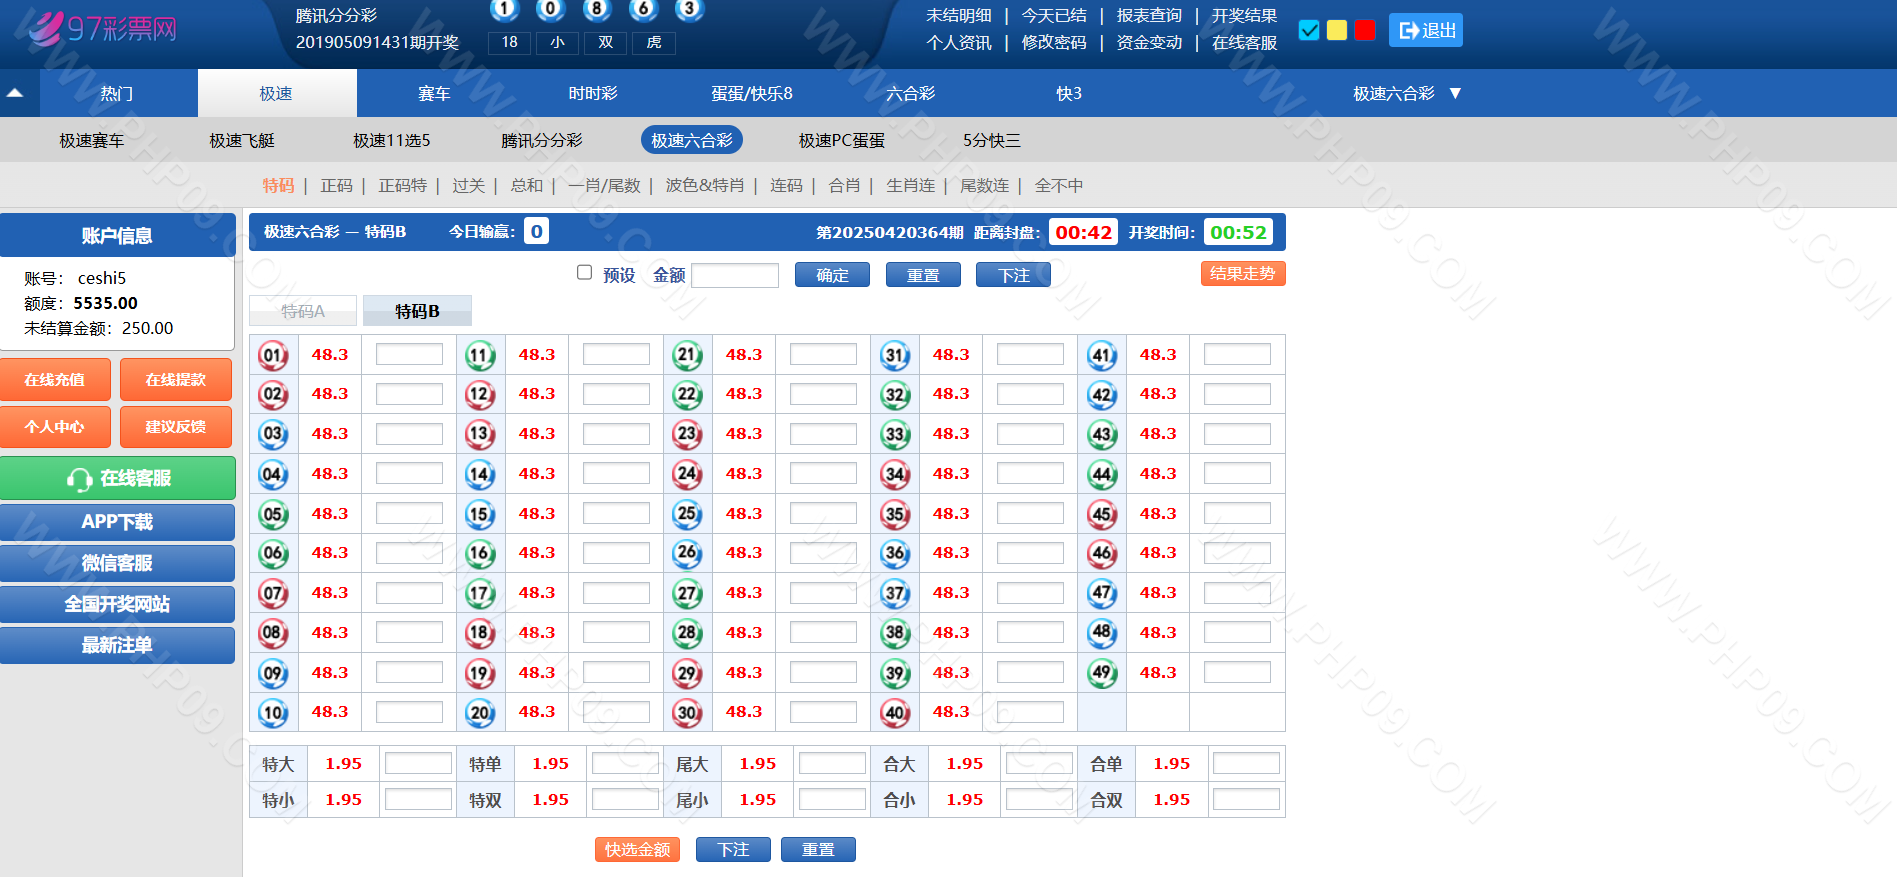Select lottery ball number 49

pyautogui.click(x=1102, y=673)
